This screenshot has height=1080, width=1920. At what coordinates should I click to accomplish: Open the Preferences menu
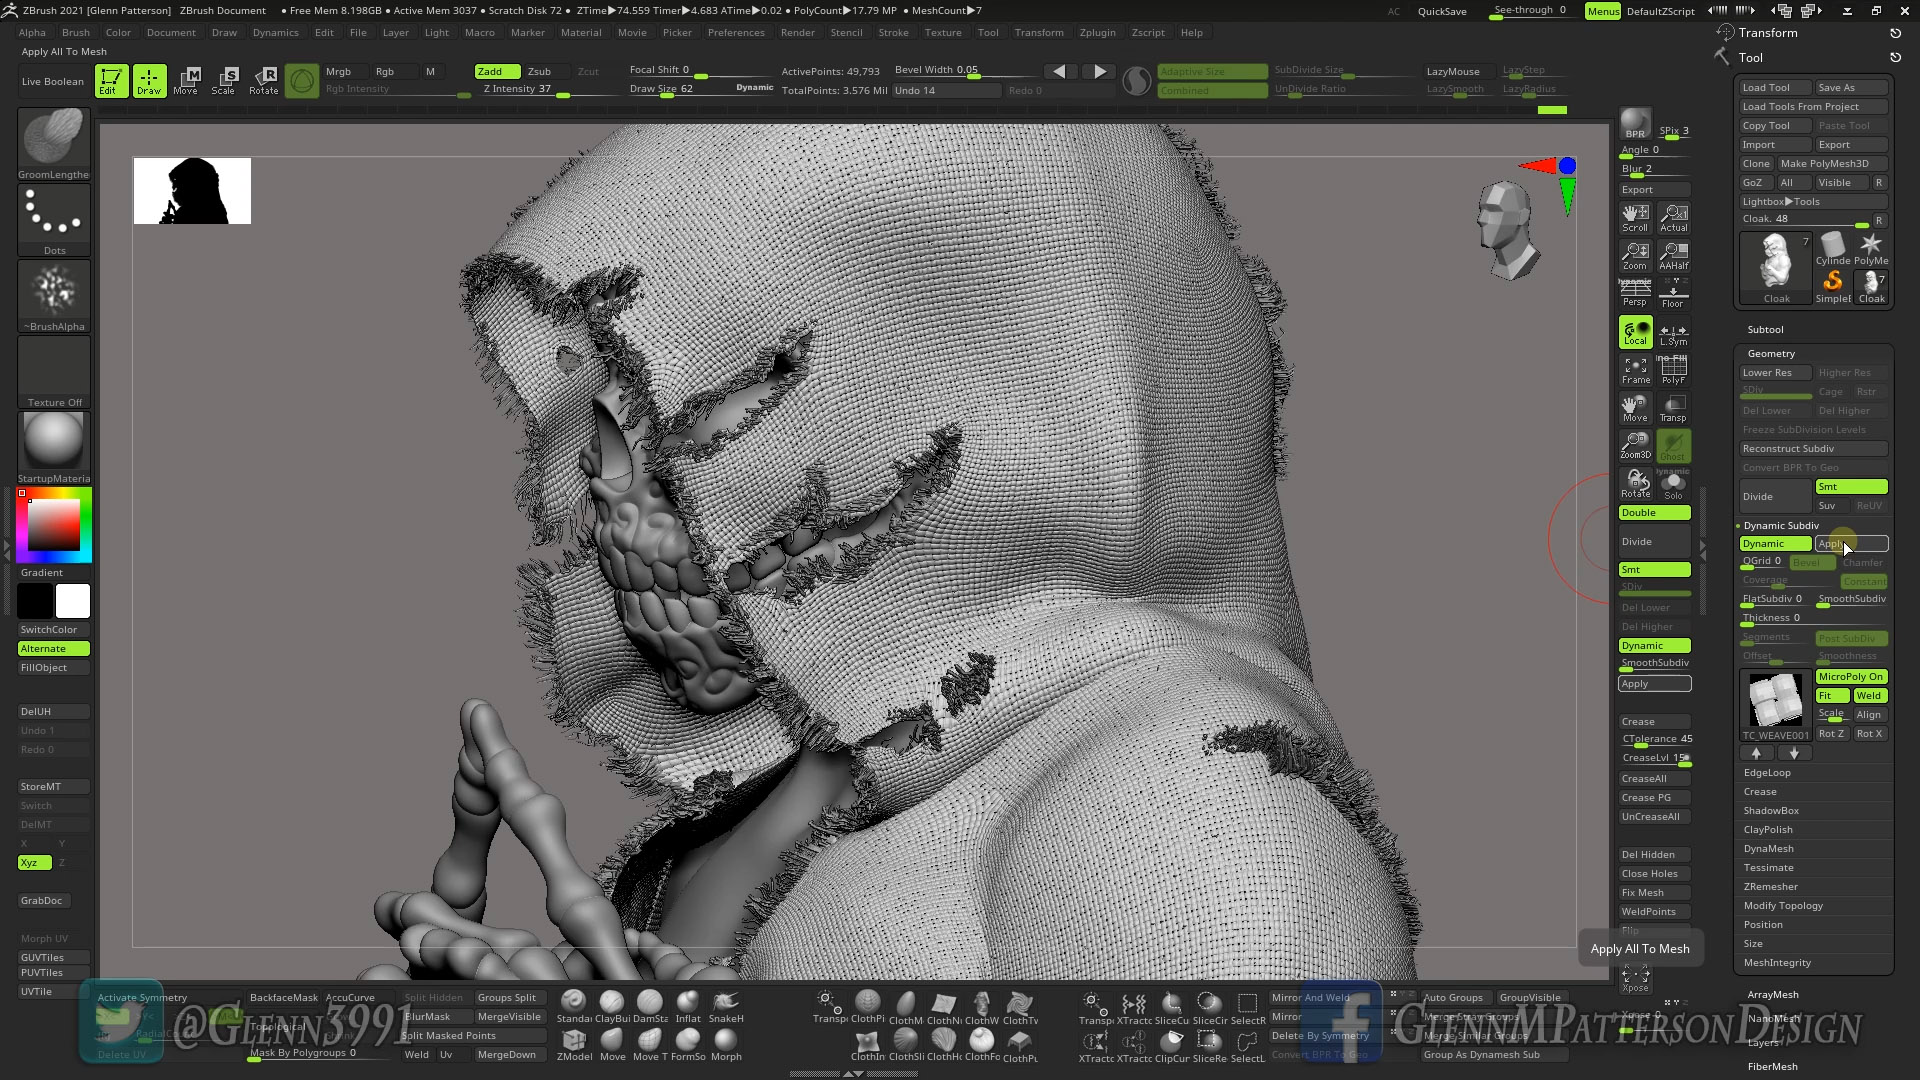click(736, 32)
